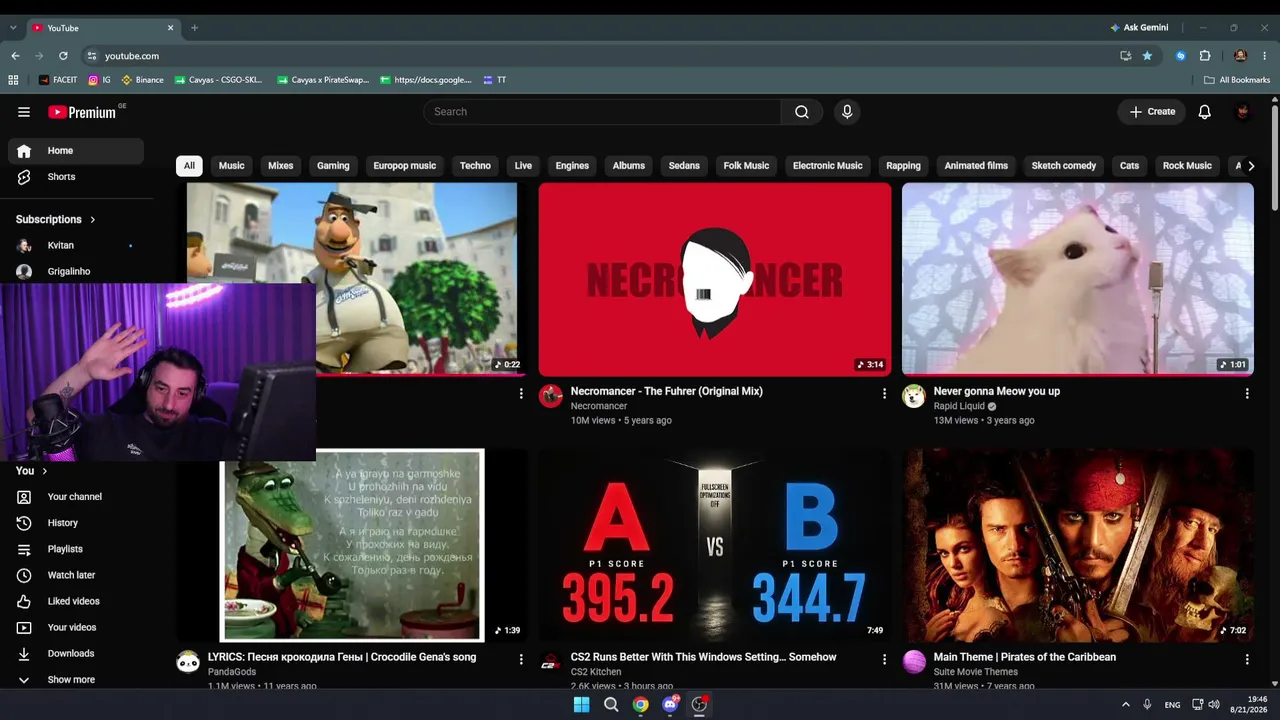Select the Cats filter chip
Screen dimensions: 1280x720
(1129, 166)
